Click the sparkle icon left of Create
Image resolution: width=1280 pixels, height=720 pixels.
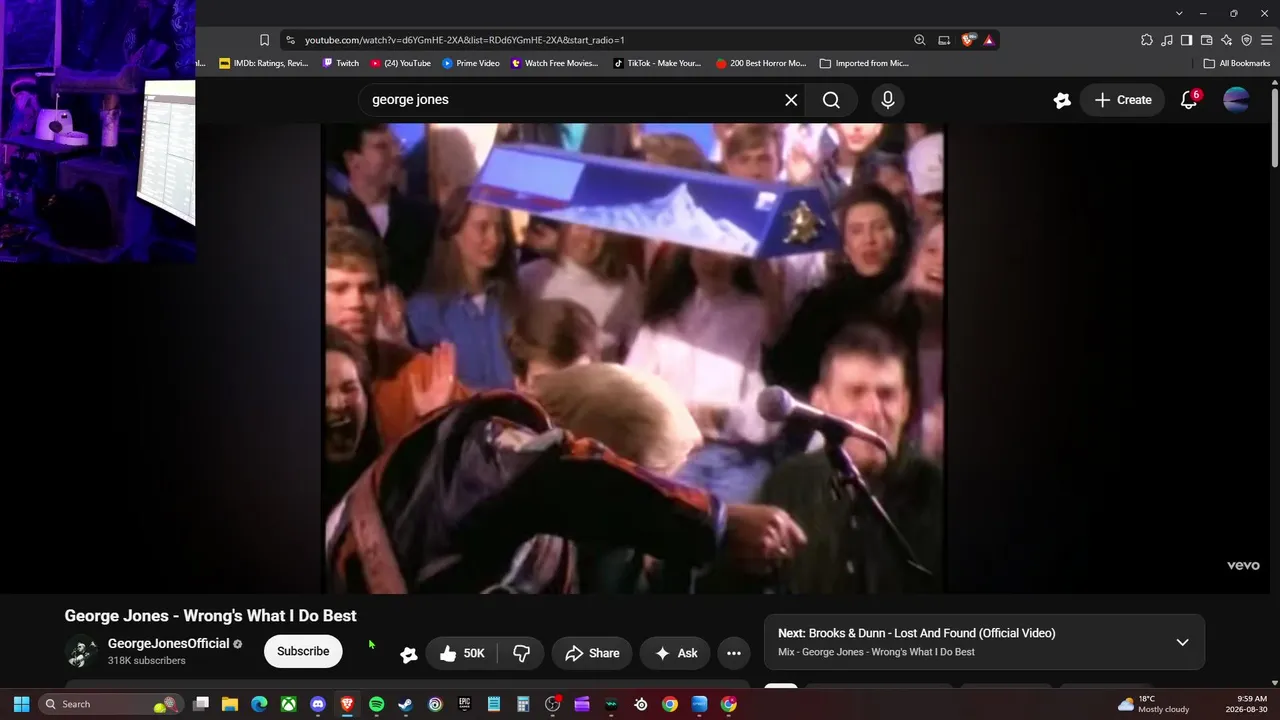1062,100
